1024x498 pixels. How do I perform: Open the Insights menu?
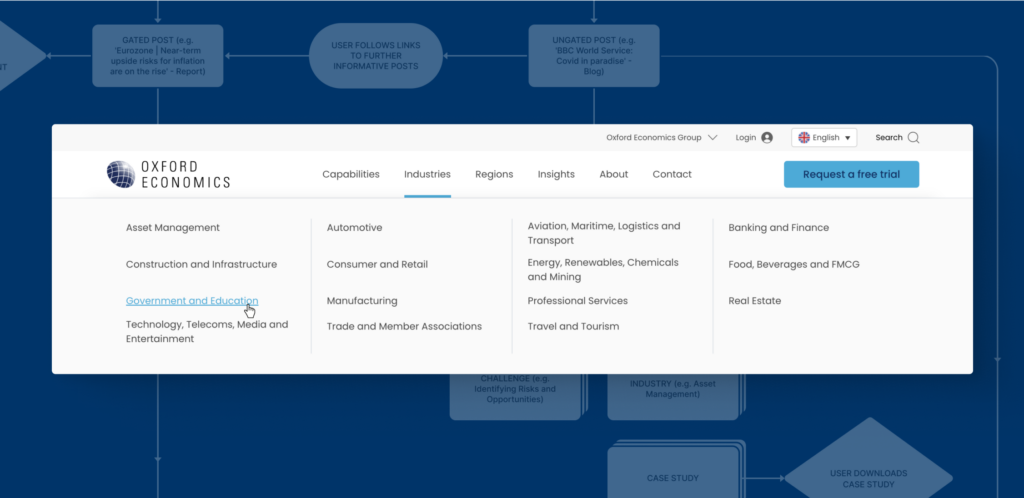(x=556, y=174)
